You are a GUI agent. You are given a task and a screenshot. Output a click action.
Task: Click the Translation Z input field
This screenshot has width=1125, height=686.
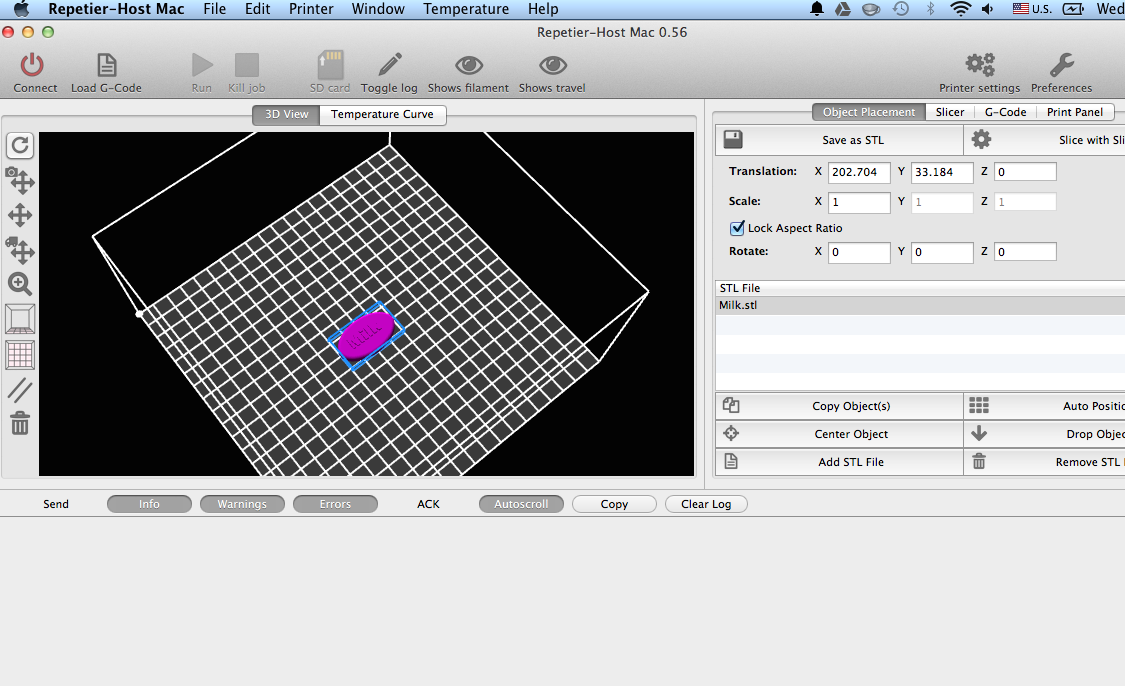pyautogui.click(x=1025, y=172)
